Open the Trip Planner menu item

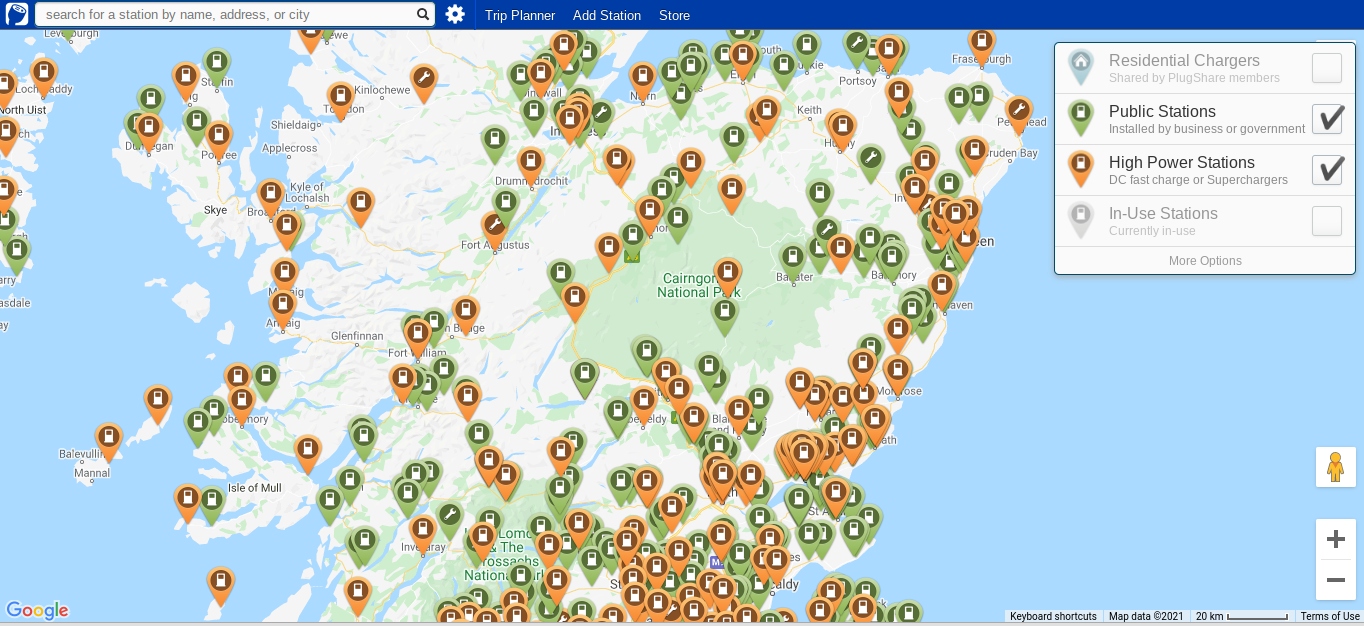pos(520,15)
